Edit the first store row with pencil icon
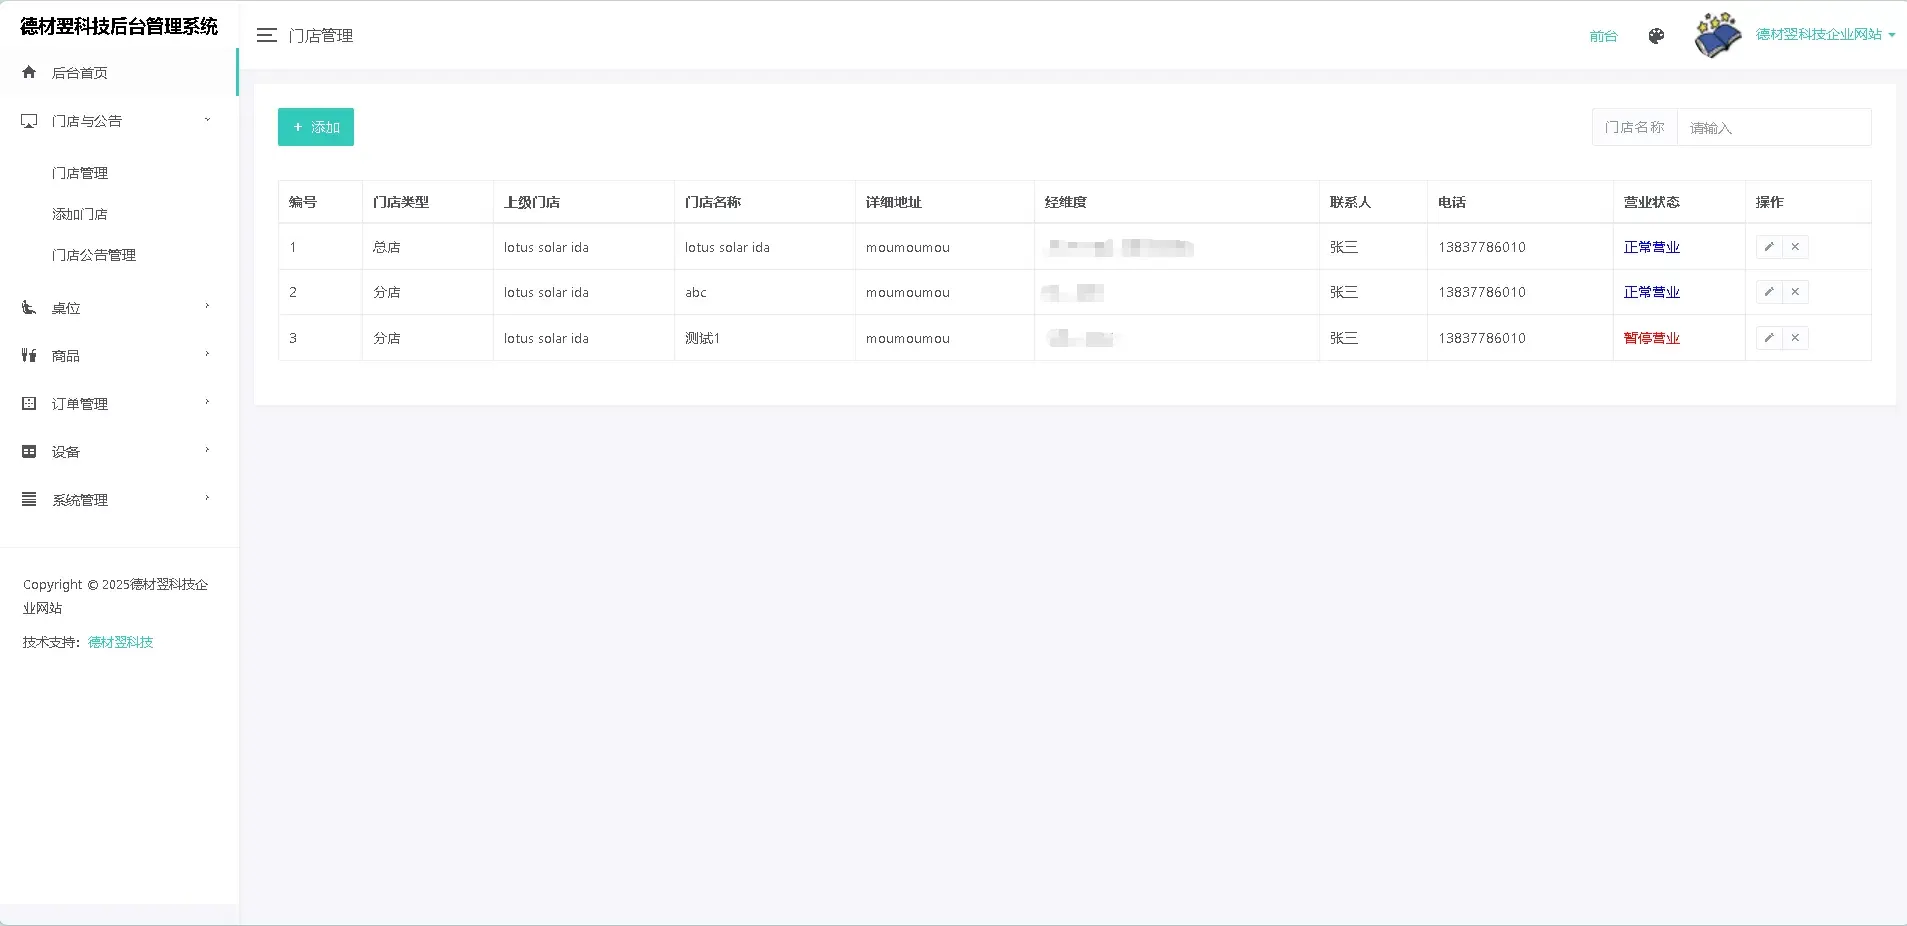1907x926 pixels. tap(1769, 247)
